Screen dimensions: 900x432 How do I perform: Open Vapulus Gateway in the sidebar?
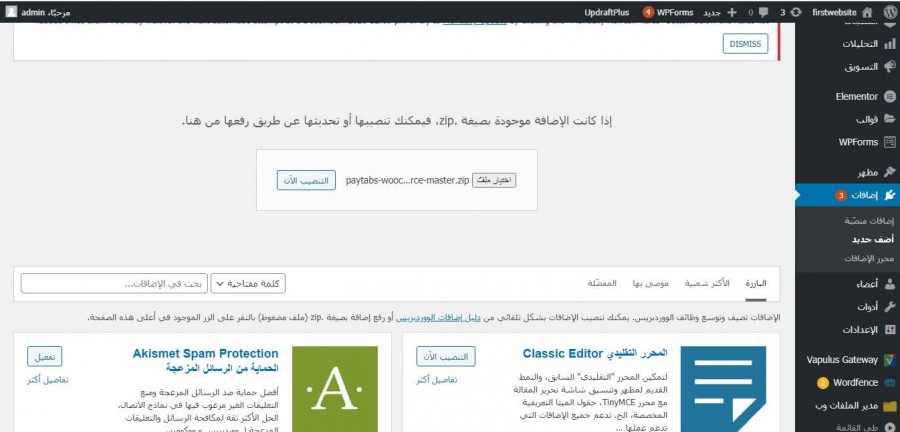[x=850, y=358]
